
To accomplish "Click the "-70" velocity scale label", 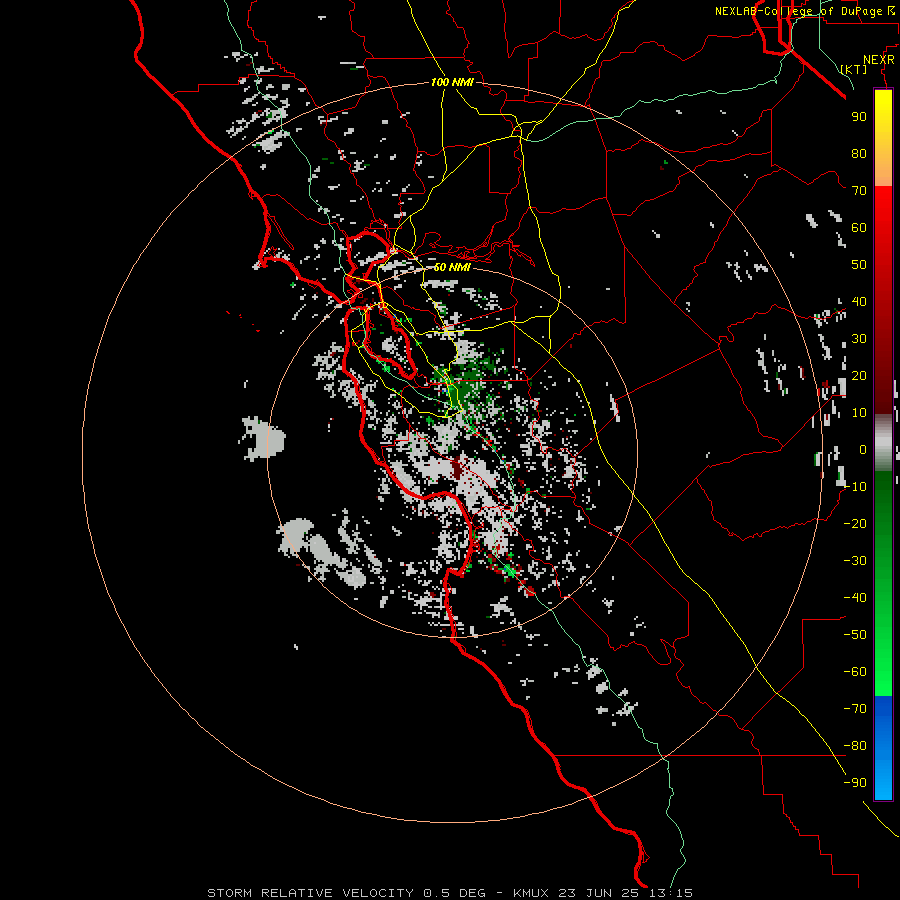I will tap(855, 709).
